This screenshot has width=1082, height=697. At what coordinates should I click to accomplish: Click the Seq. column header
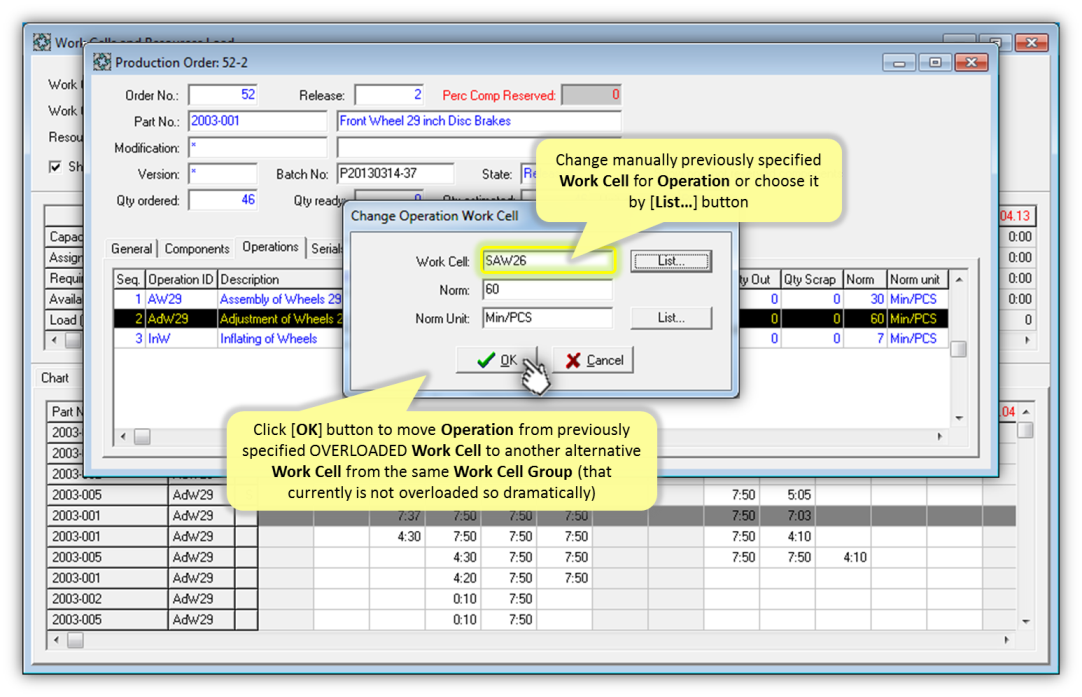coord(129,279)
